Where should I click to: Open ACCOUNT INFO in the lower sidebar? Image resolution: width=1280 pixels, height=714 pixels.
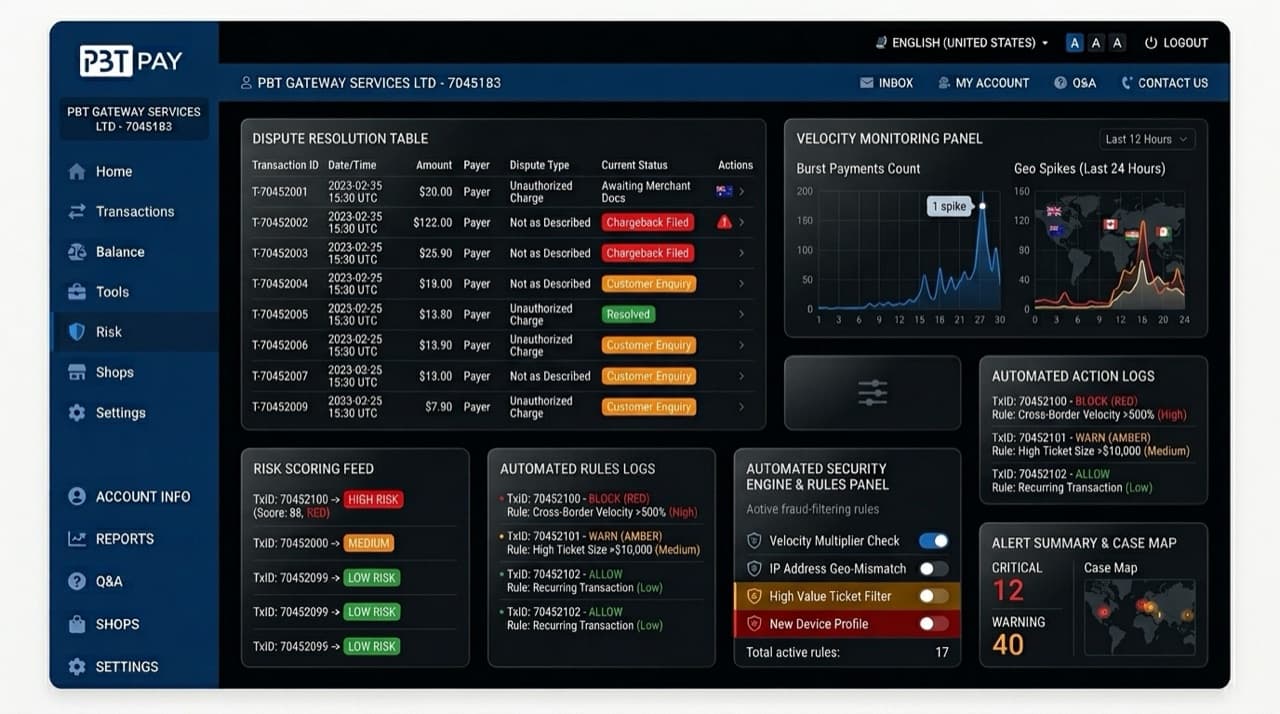[x=128, y=497]
